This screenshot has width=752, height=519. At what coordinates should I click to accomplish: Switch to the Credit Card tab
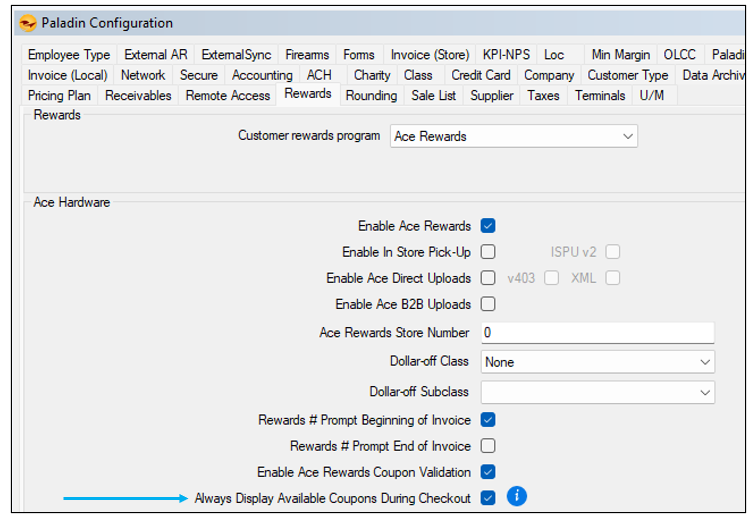[480, 75]
